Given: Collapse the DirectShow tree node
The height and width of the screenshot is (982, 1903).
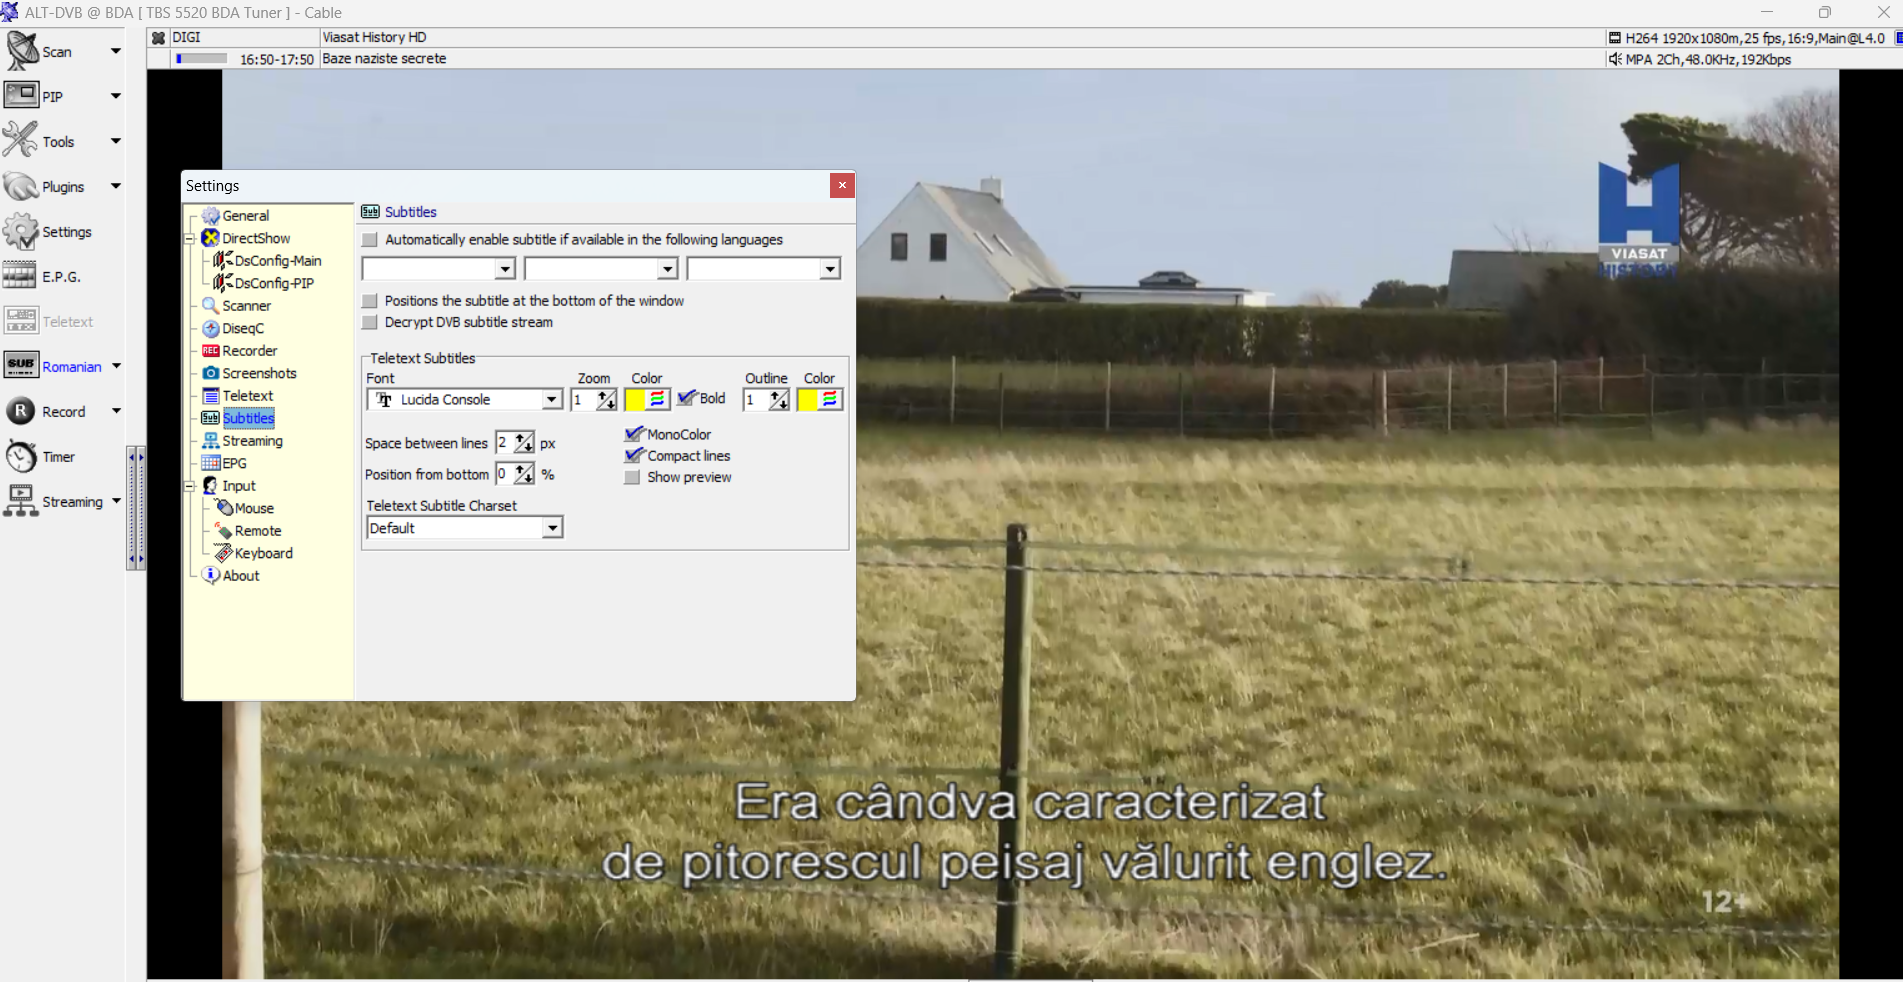Looking at the screenshot, I should 189,238.
